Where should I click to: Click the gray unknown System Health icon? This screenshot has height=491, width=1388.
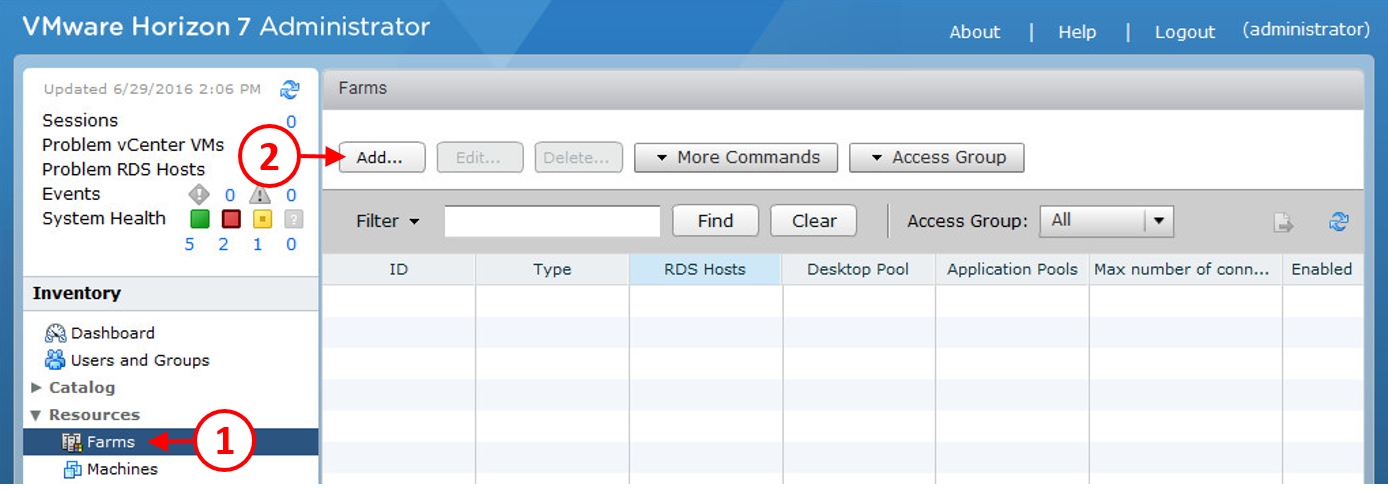tap(293, 219)
